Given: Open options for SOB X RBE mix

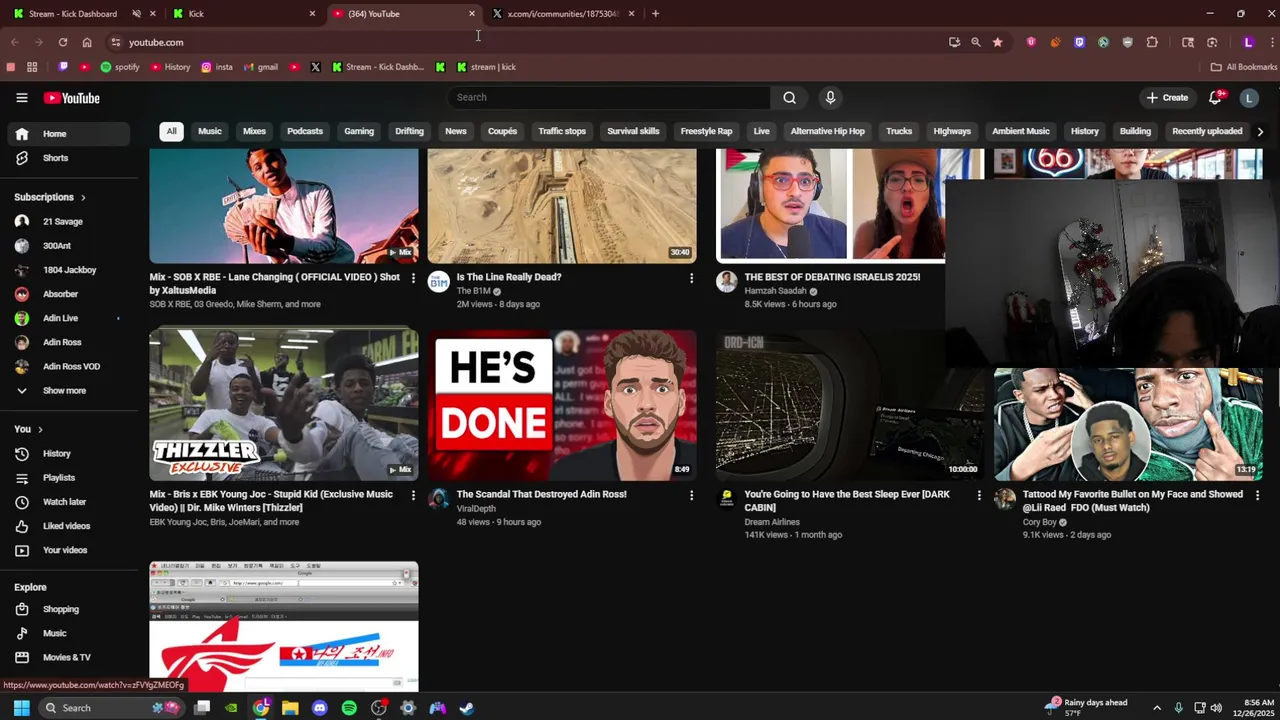Looking at the screenshot, I should pyautogui.click(x=413, y=278).
